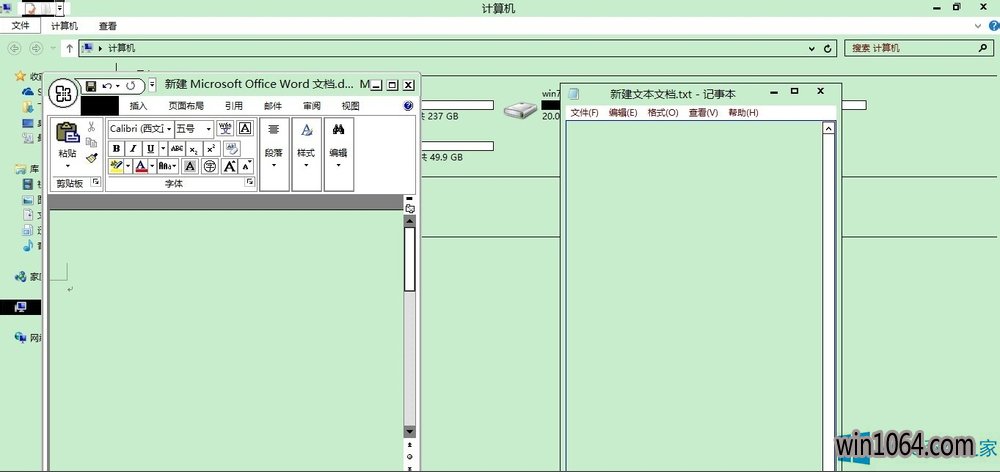
Task: Expand the Explorer address history dropdown
Action: 812,48
